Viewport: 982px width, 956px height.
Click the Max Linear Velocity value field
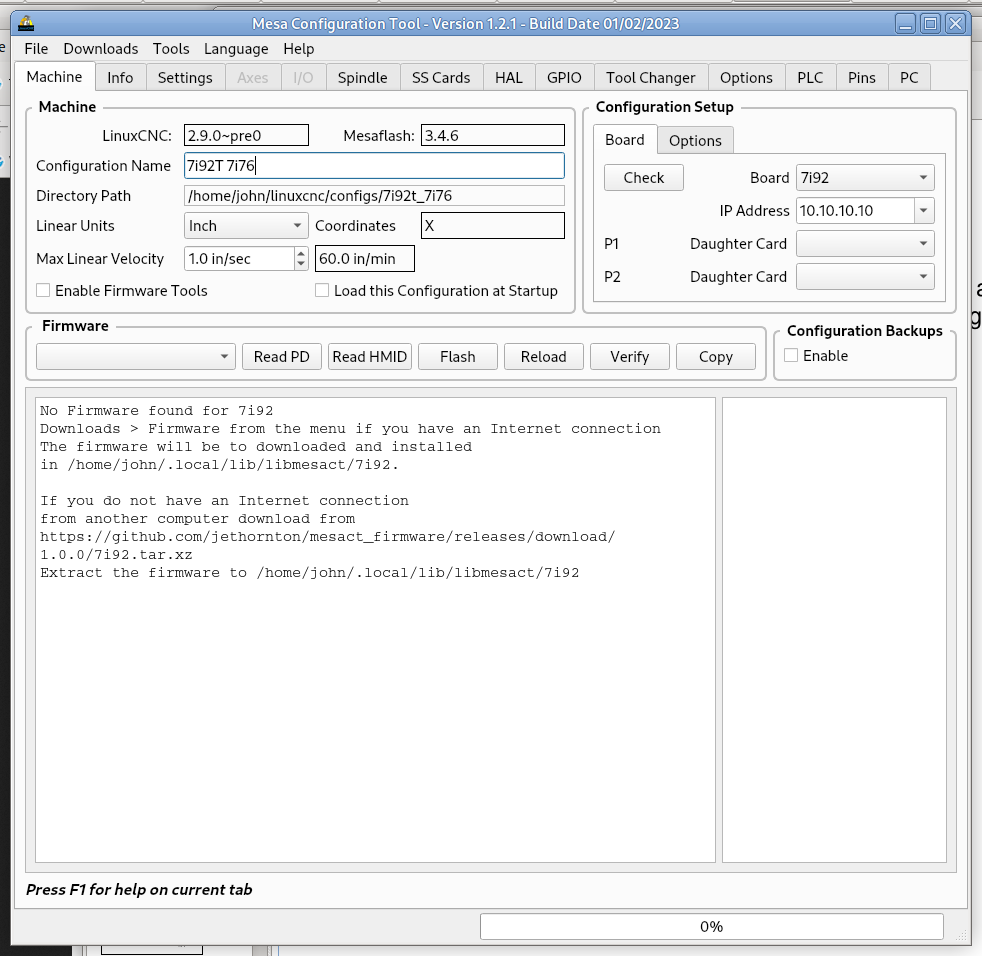240,259
